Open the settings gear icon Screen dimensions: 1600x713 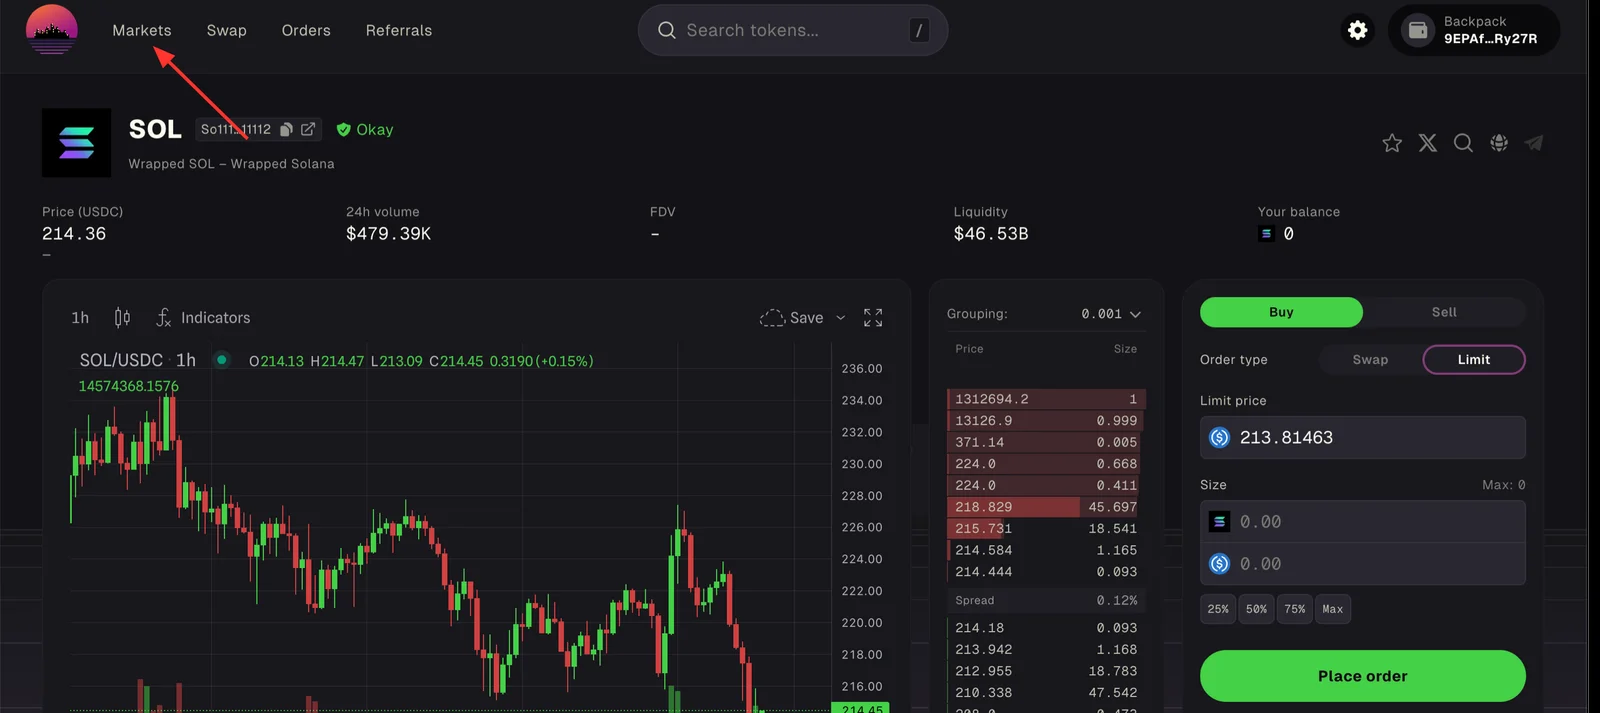[1357, 30]
